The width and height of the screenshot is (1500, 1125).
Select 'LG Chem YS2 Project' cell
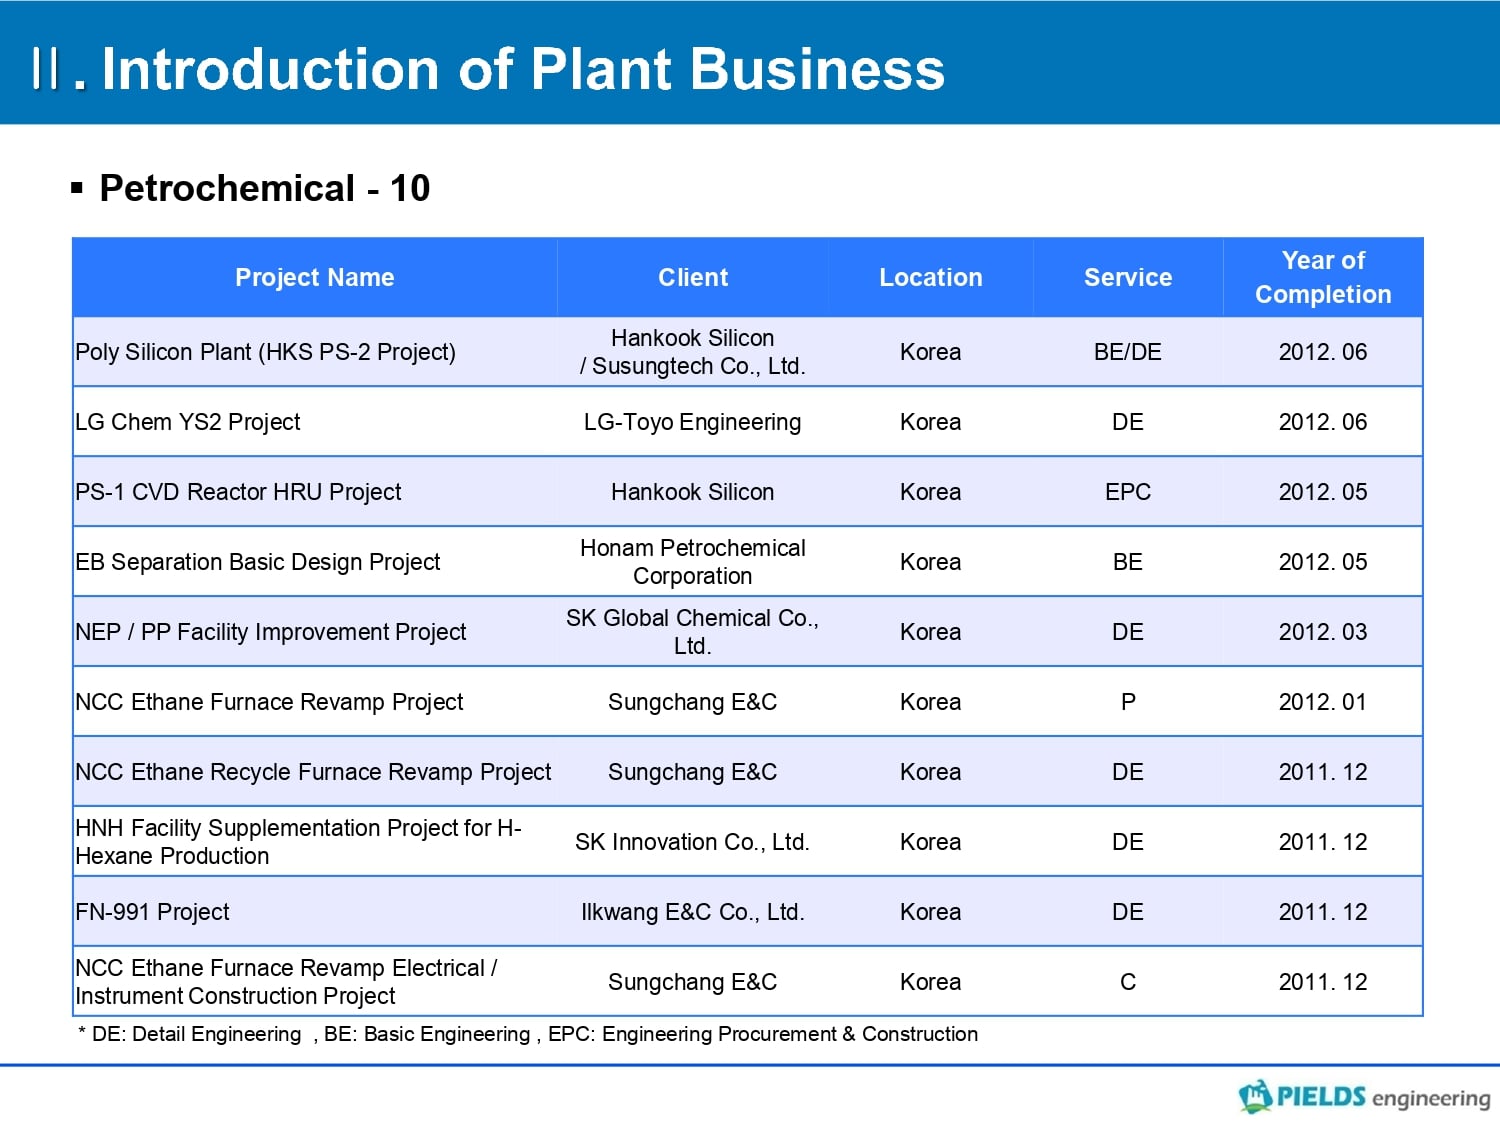(315, 422)
